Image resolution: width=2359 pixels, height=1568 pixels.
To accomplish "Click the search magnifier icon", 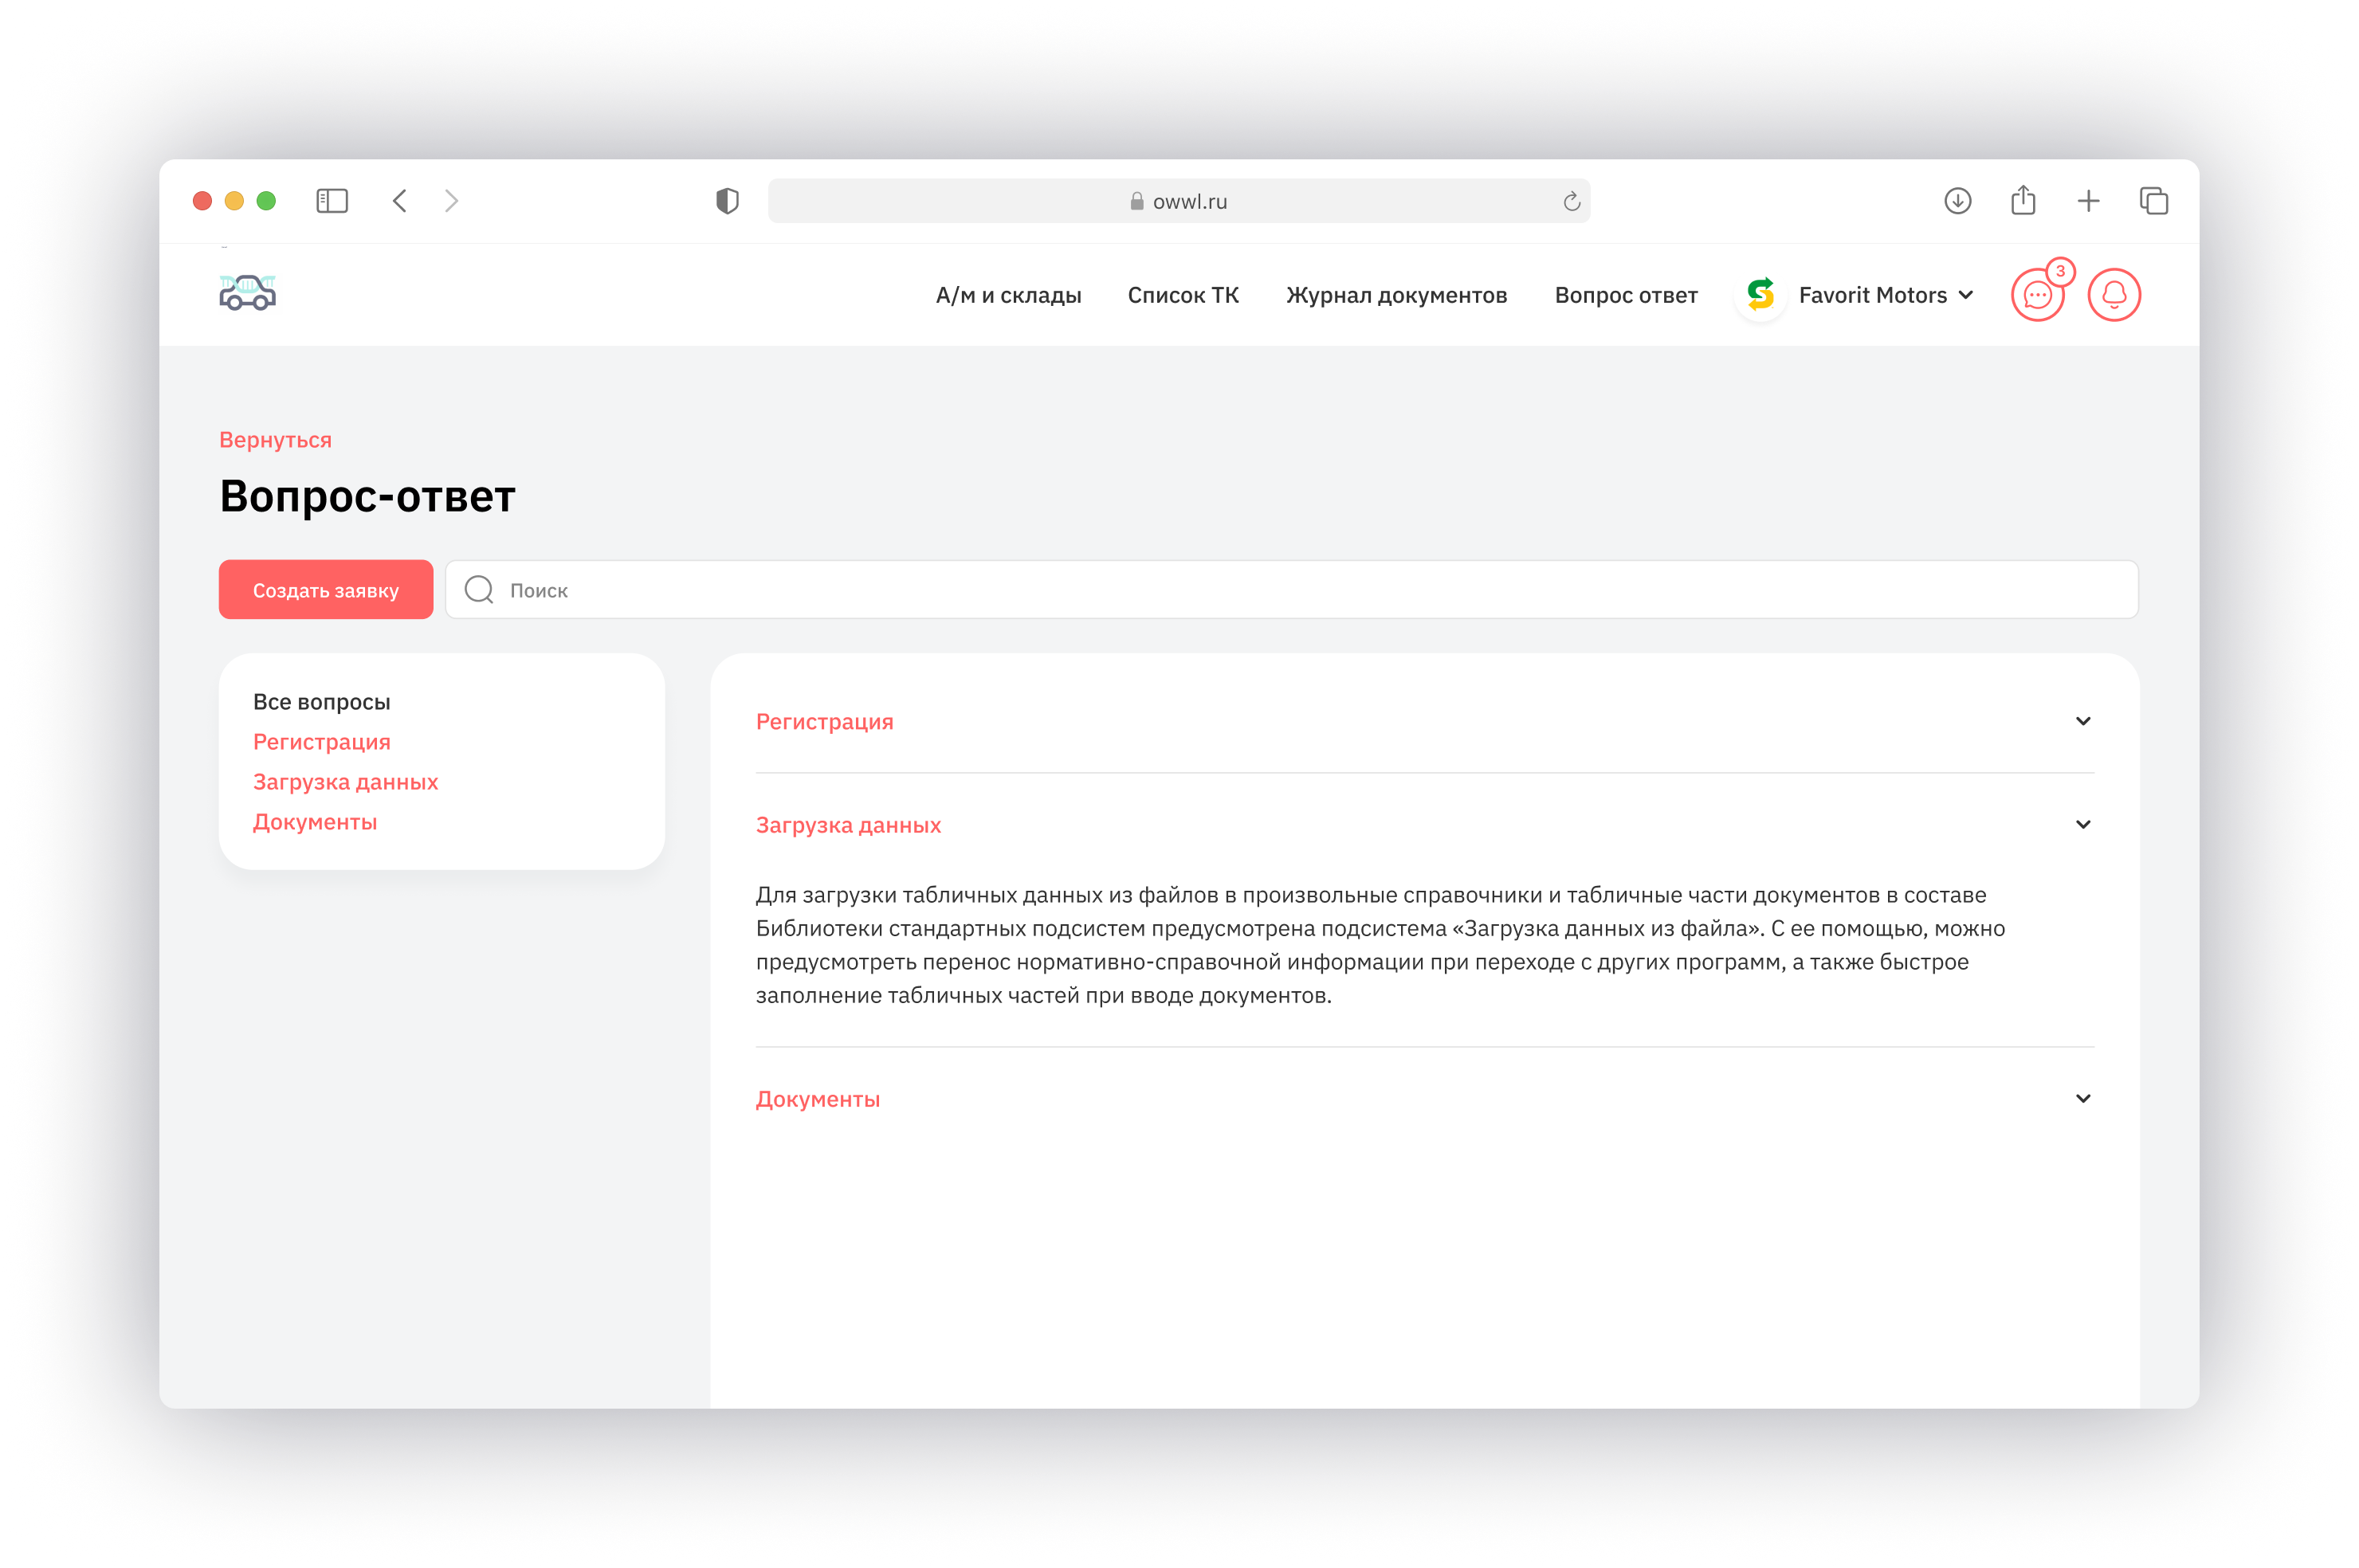I will (x=479, y=590).
